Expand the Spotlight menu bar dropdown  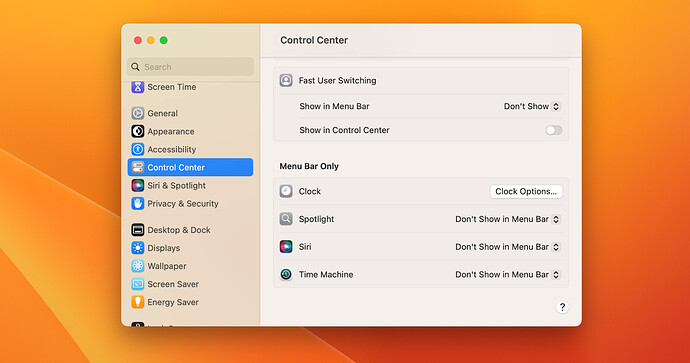pos(507,219)
